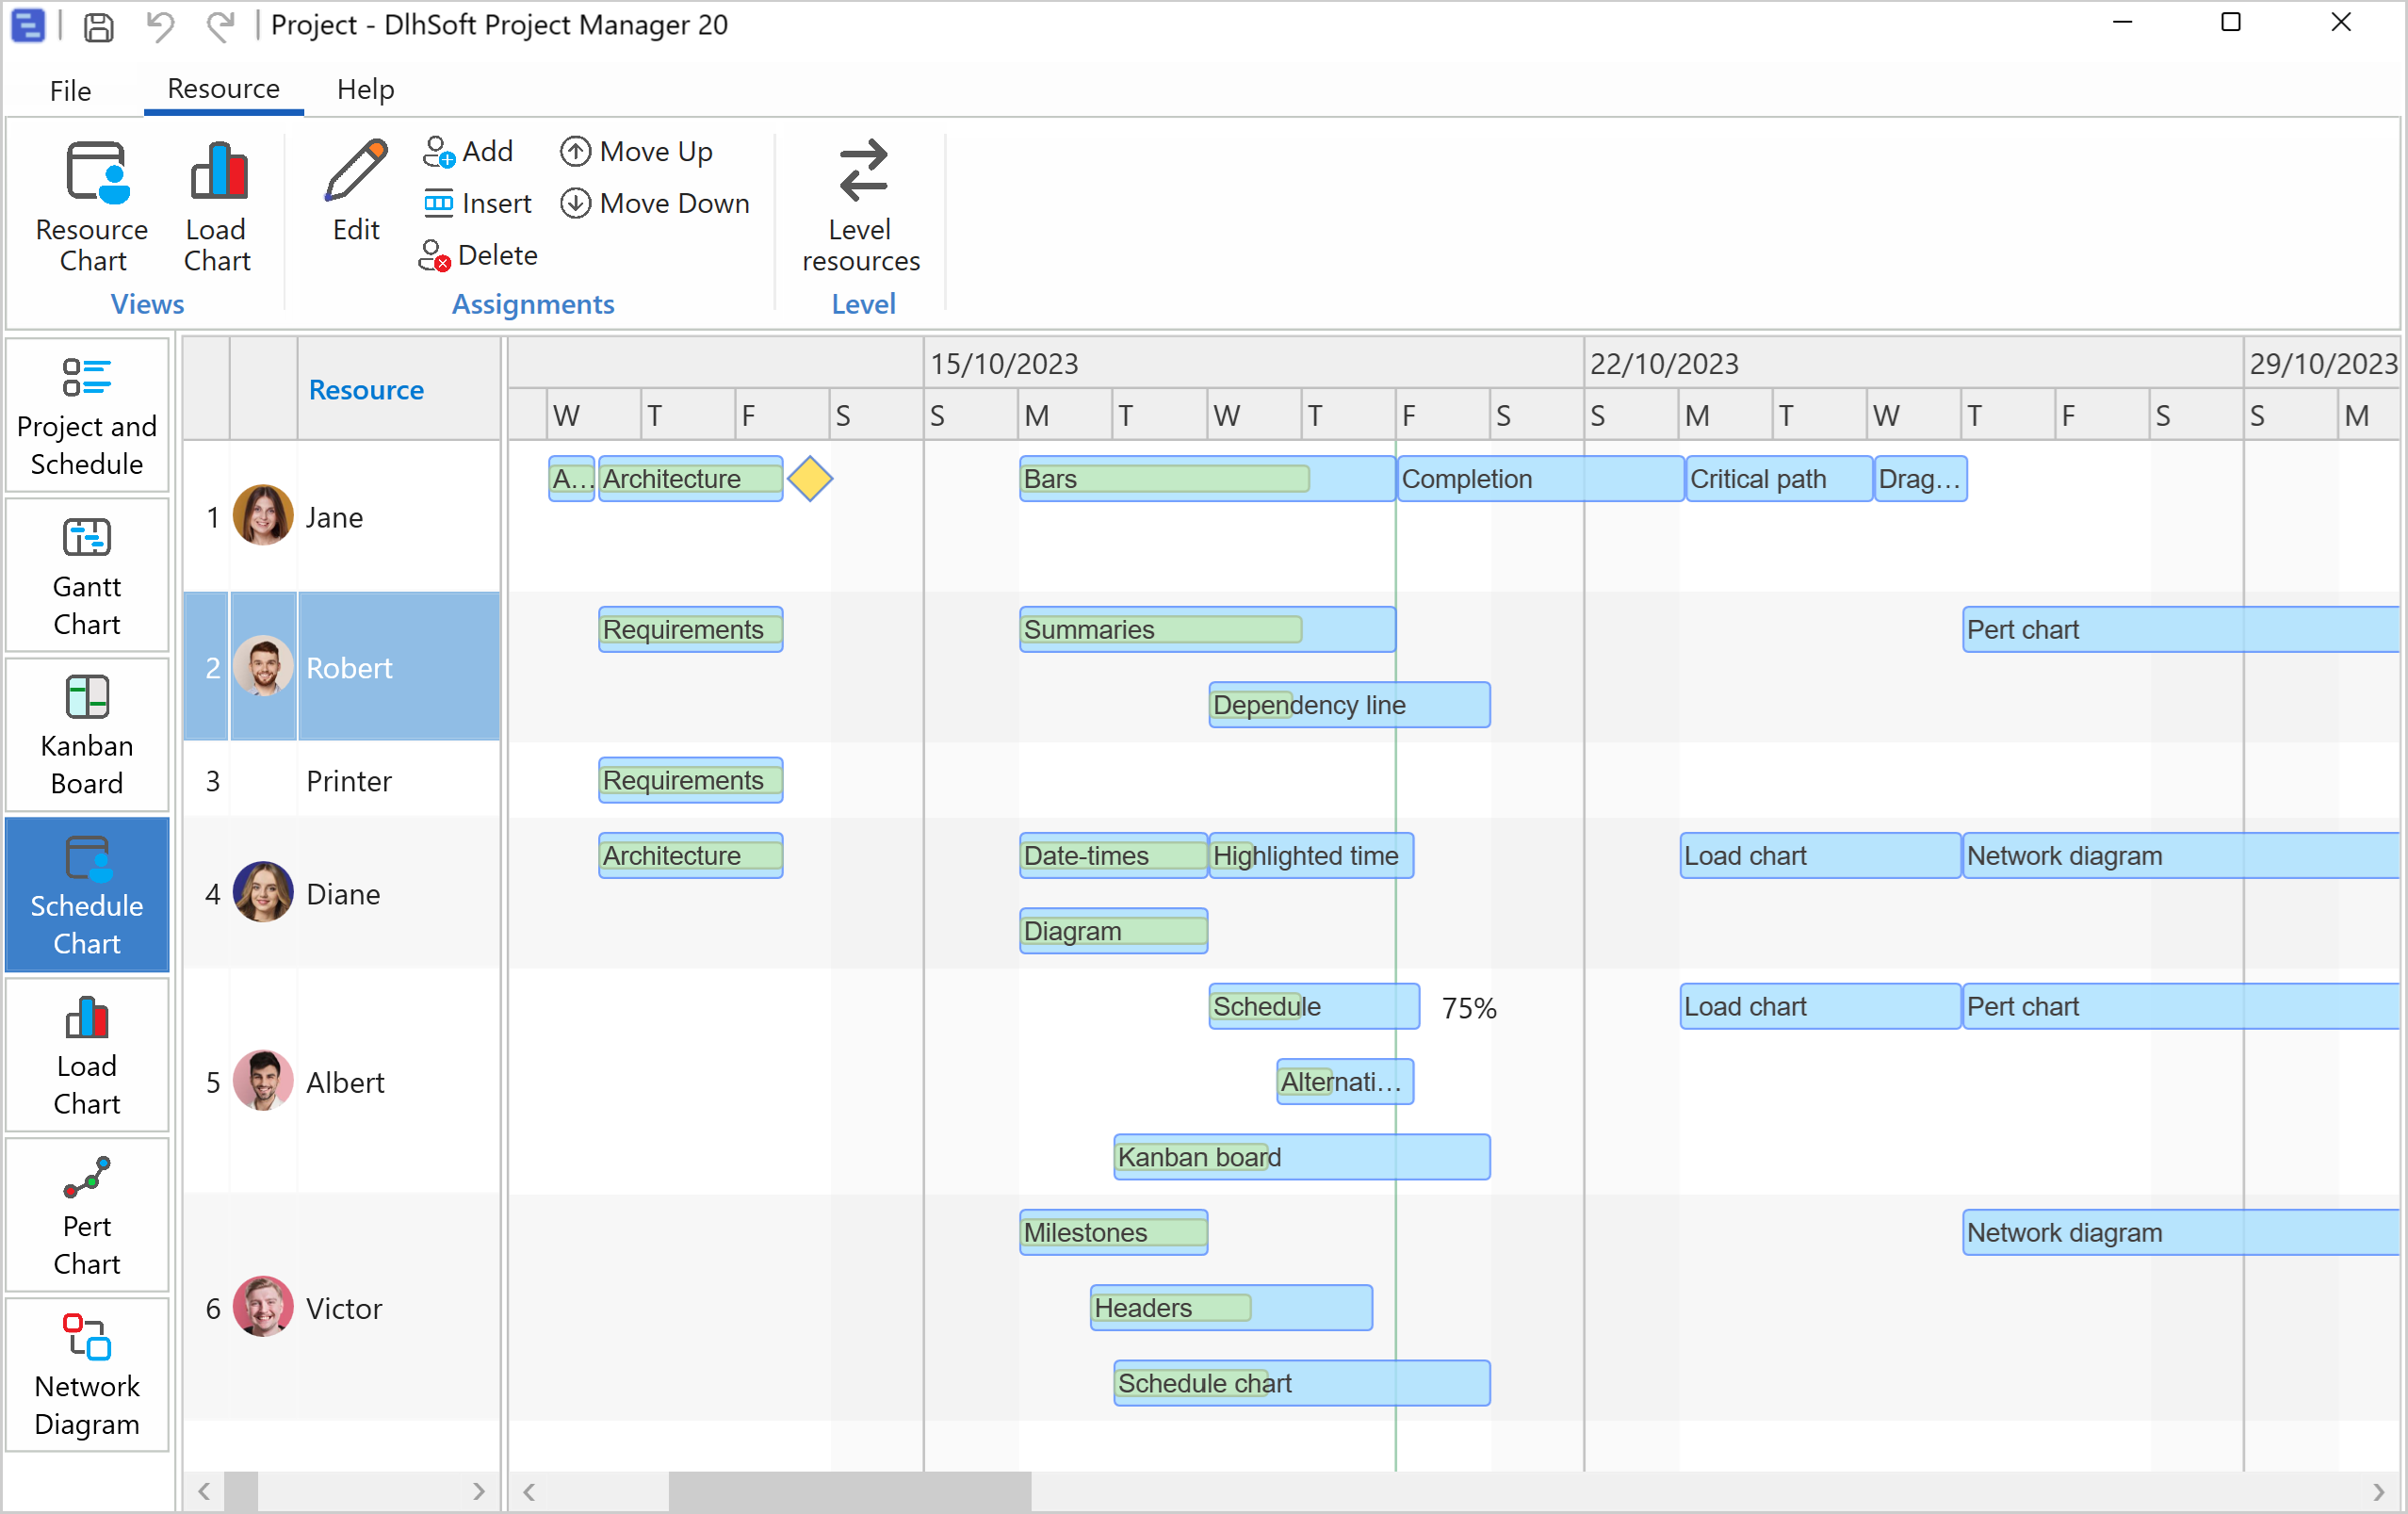Open the File menu
The height and width of the screenshot is (1514, 2408).
click(x=70, y=90)
